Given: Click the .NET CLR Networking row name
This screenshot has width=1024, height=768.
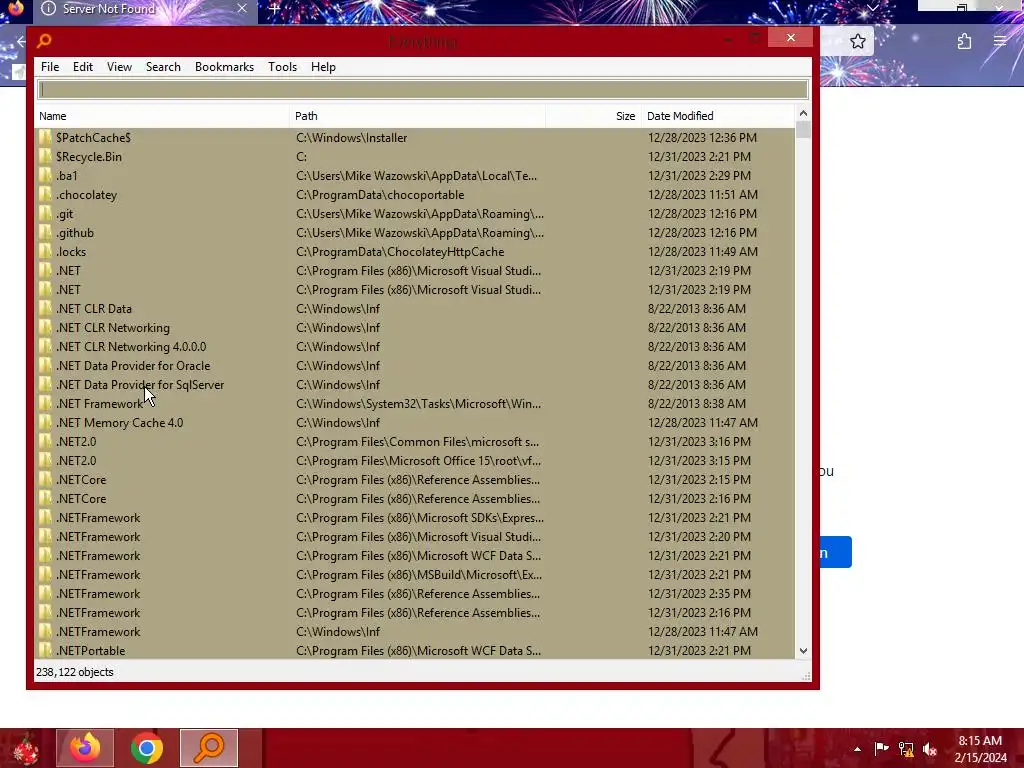Looking at the screenshot, I should [112, 328].
